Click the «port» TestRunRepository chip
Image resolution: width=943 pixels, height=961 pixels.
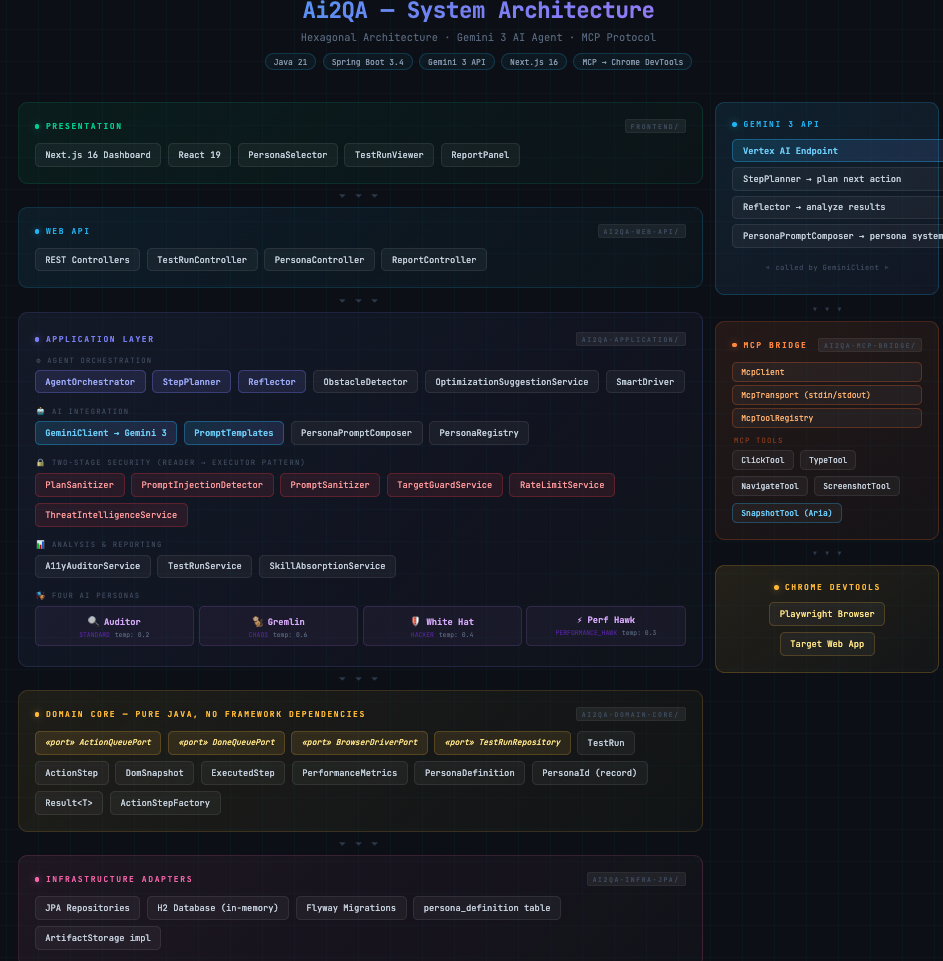pyautogui.click(x=502, y=742)
